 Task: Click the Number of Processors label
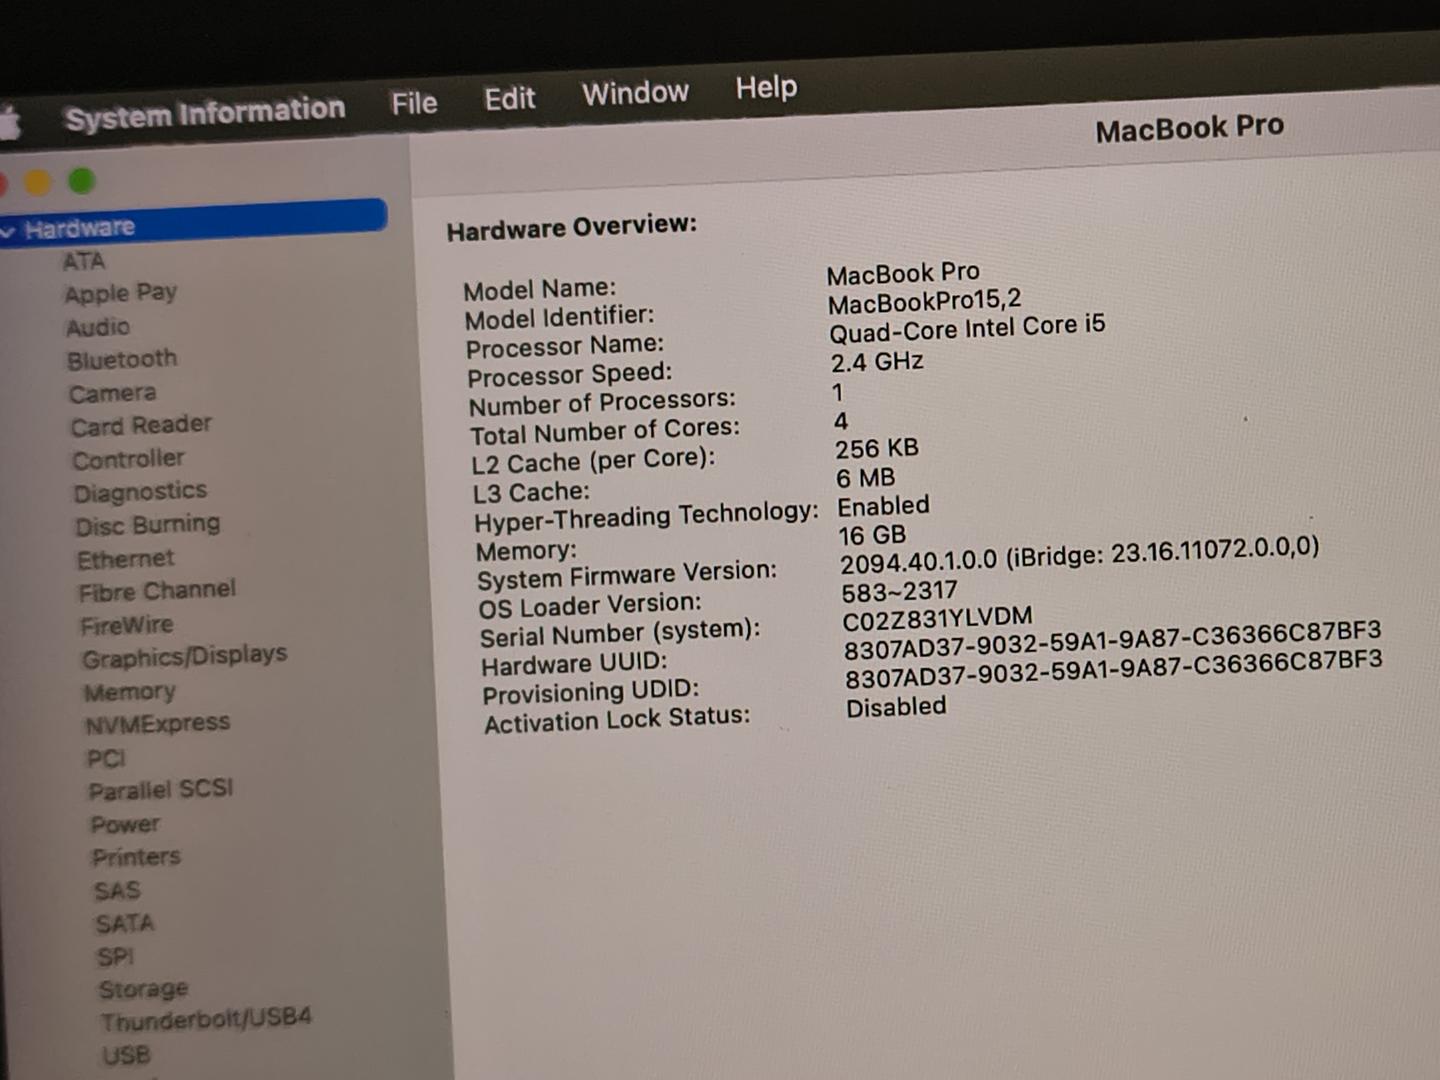click(602, 403)
